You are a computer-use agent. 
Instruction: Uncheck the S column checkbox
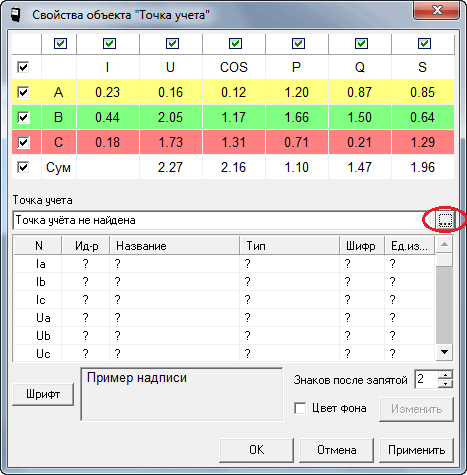[x=424, y=43]
